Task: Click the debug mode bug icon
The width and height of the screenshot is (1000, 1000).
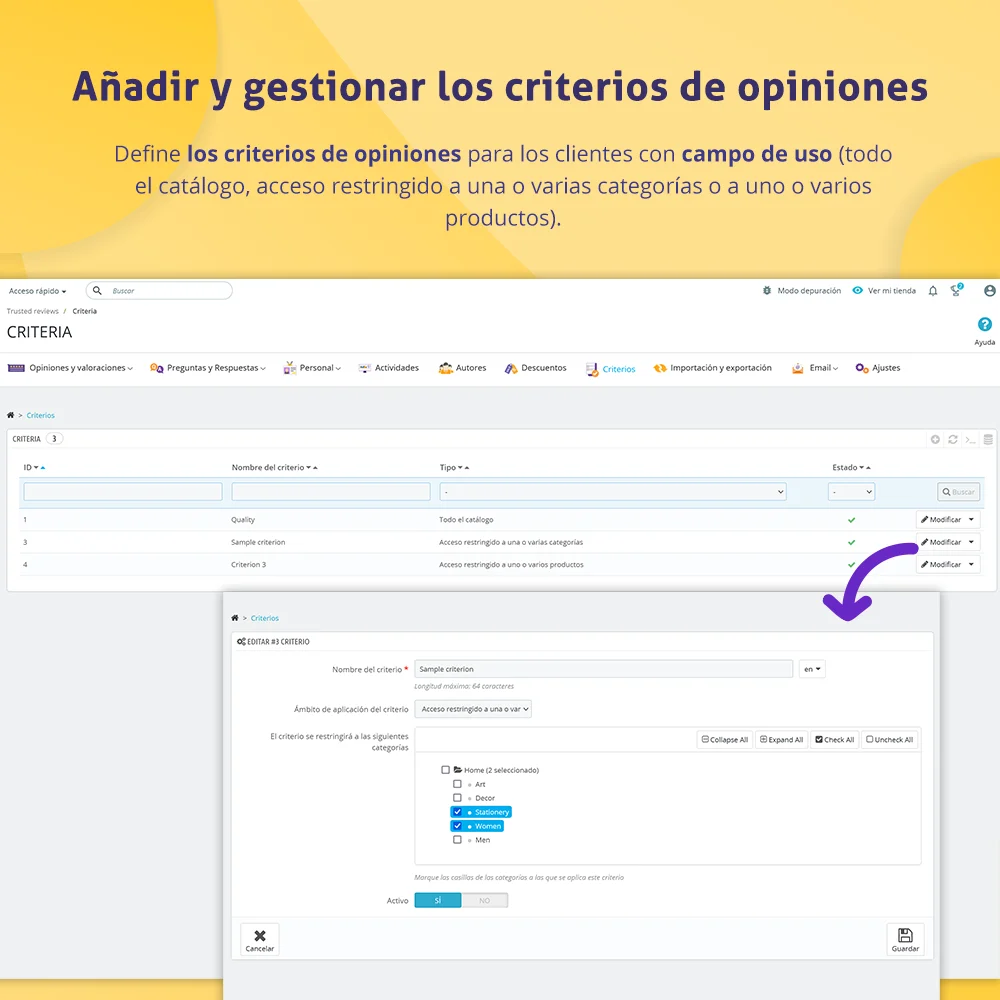Action: [767, 291]
